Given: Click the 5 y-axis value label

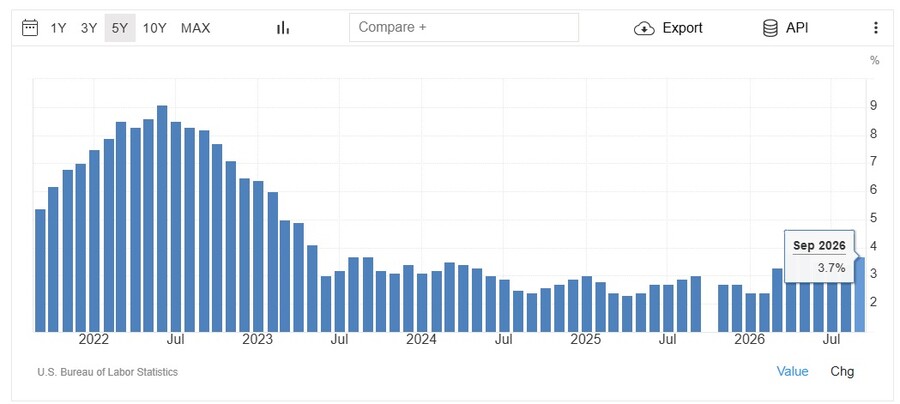Looking at the screenshot, I should click(873, 218).
